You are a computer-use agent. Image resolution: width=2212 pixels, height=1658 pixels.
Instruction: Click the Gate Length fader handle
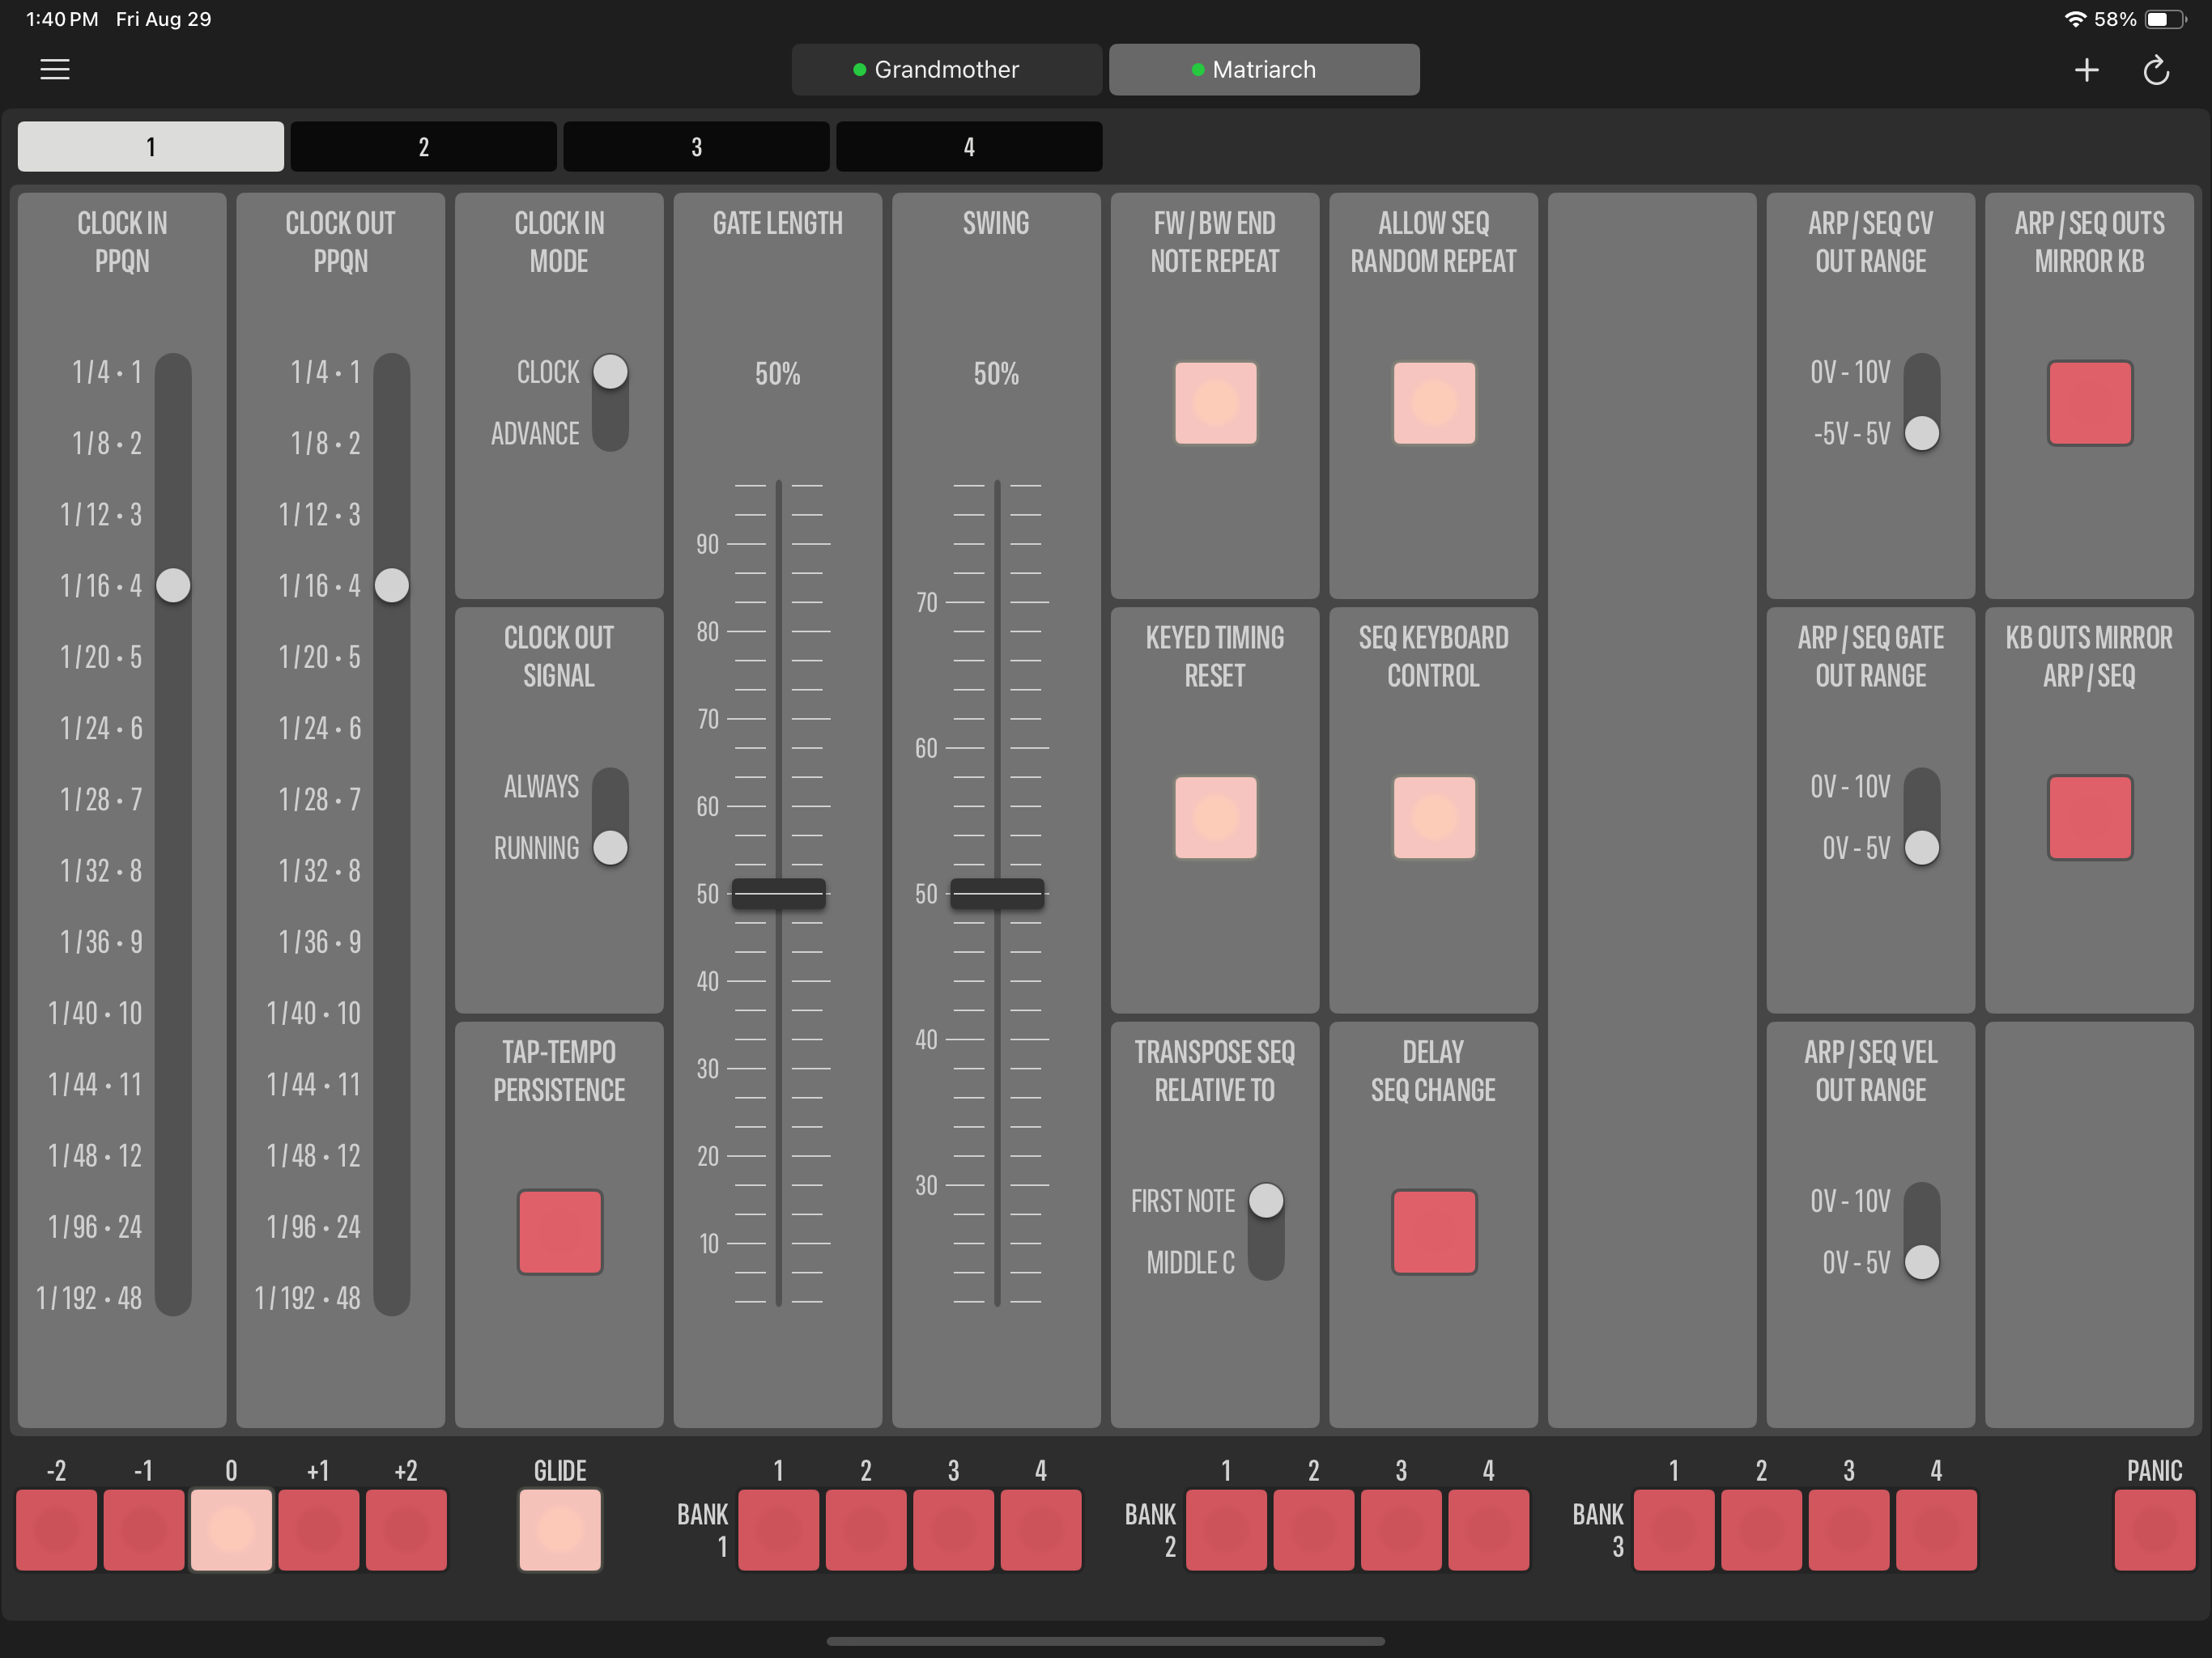pyautogui.click(x=778, y=893)
